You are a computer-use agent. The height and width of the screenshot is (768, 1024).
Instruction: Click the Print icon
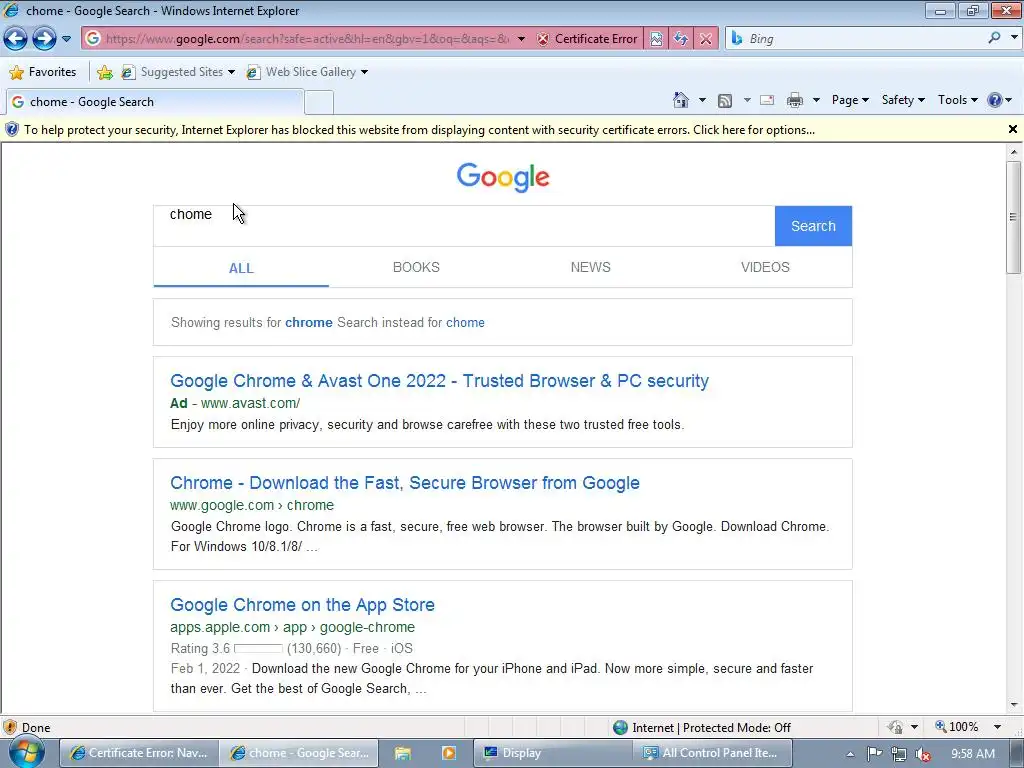(795, 100)
